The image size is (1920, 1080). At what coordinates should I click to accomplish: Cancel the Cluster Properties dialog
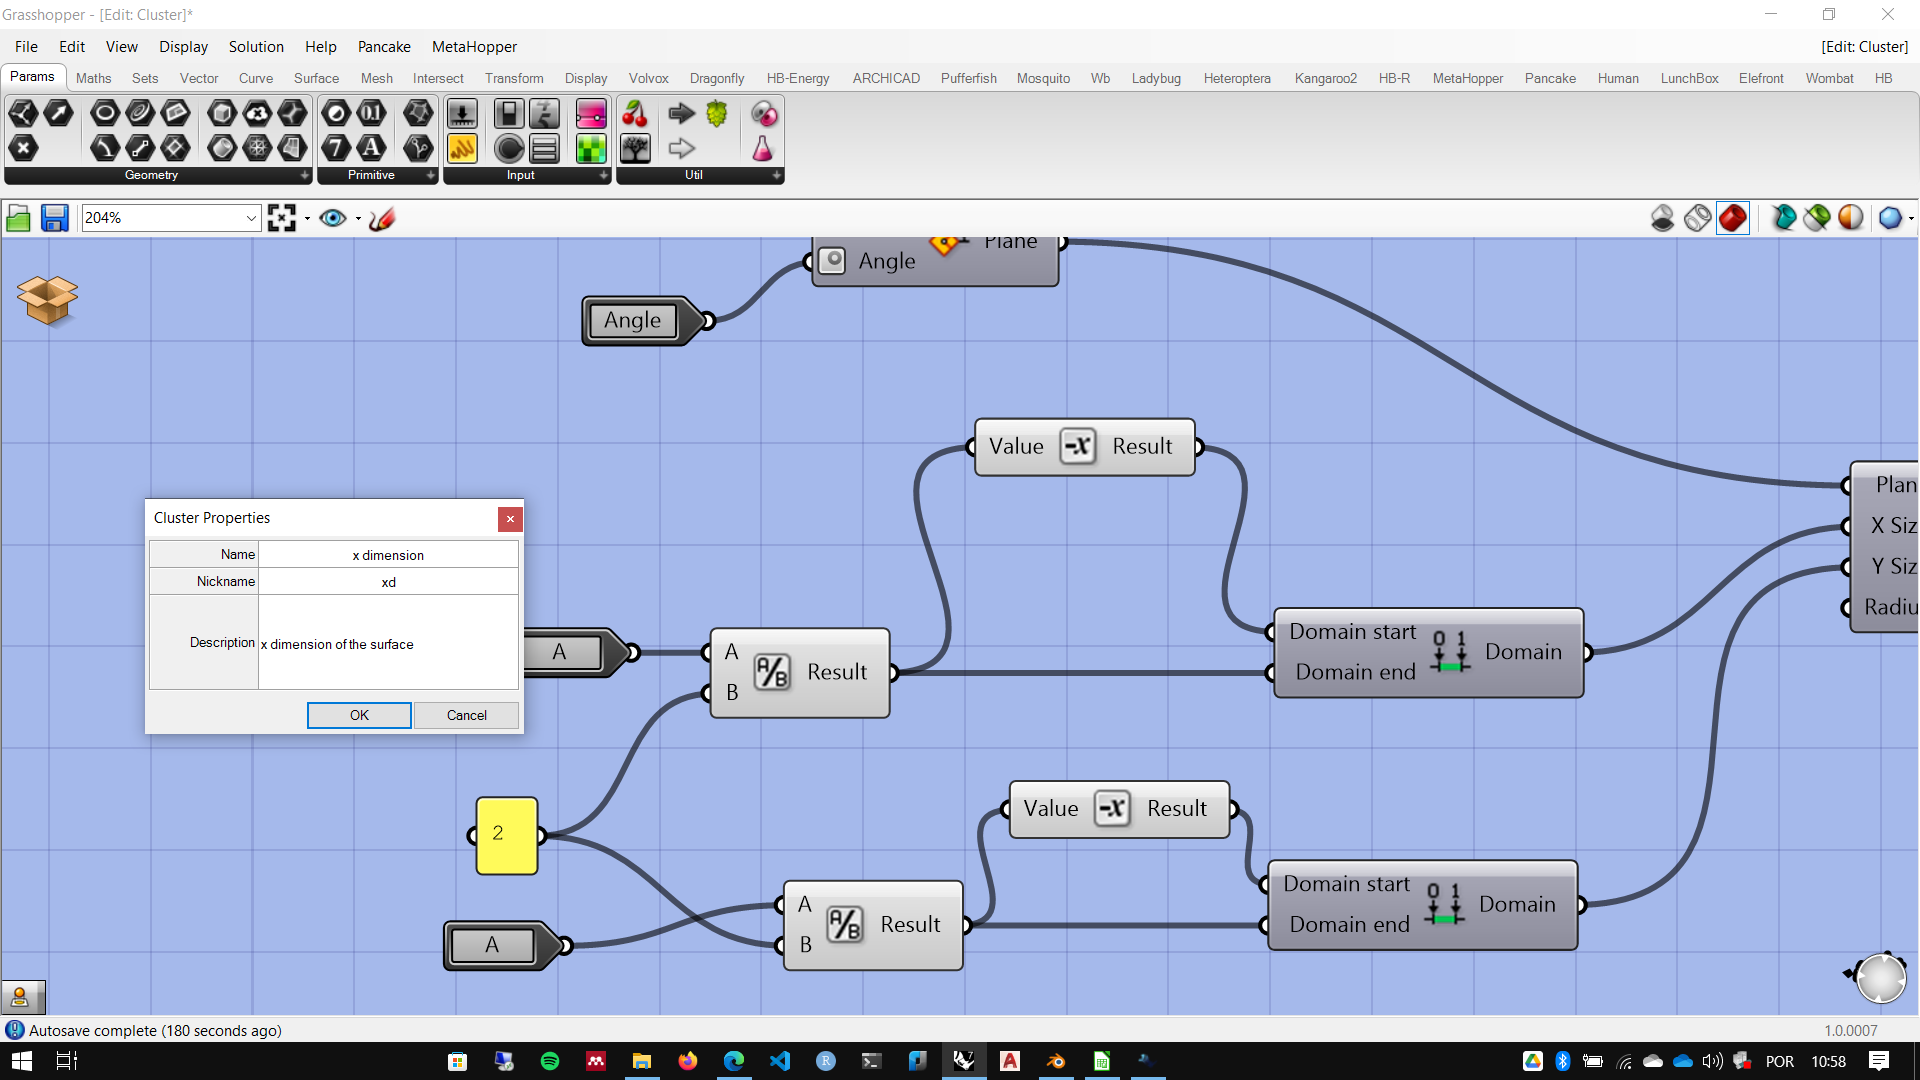tap(466, 715)
